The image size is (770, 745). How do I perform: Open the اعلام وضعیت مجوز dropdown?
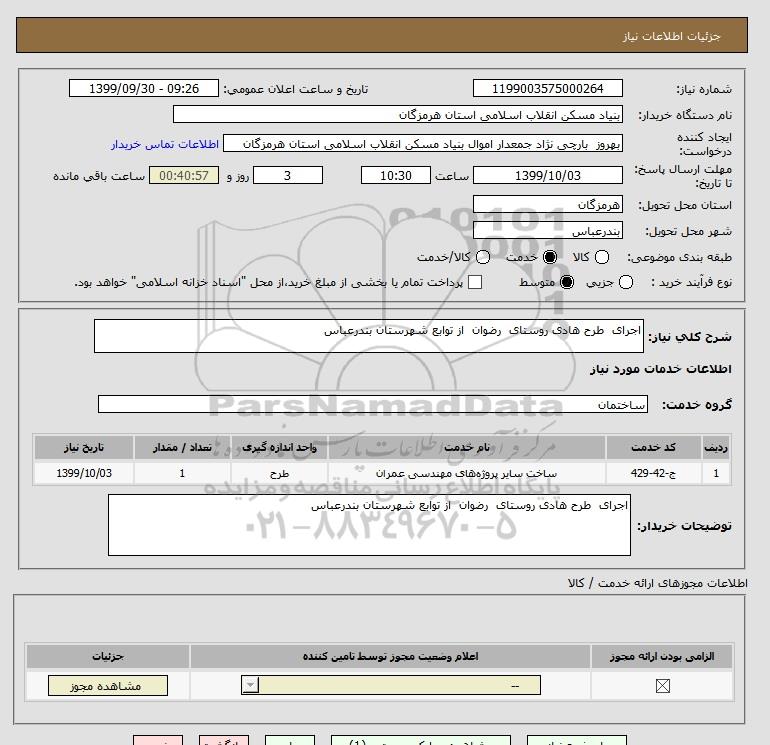point(391,685)
